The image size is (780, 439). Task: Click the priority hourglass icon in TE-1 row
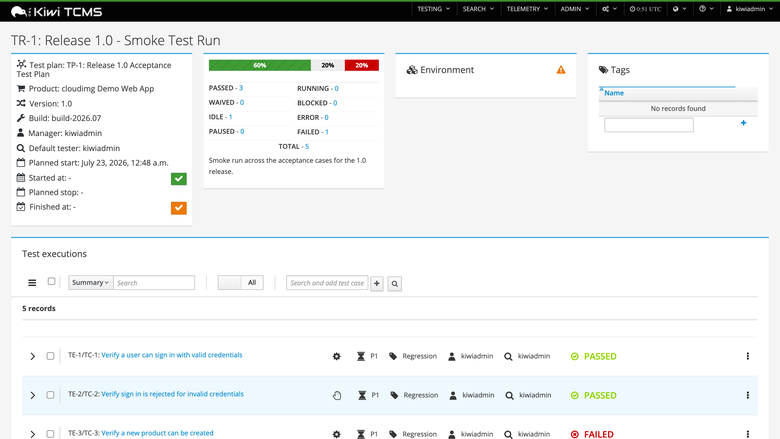[x=361, y=356]
